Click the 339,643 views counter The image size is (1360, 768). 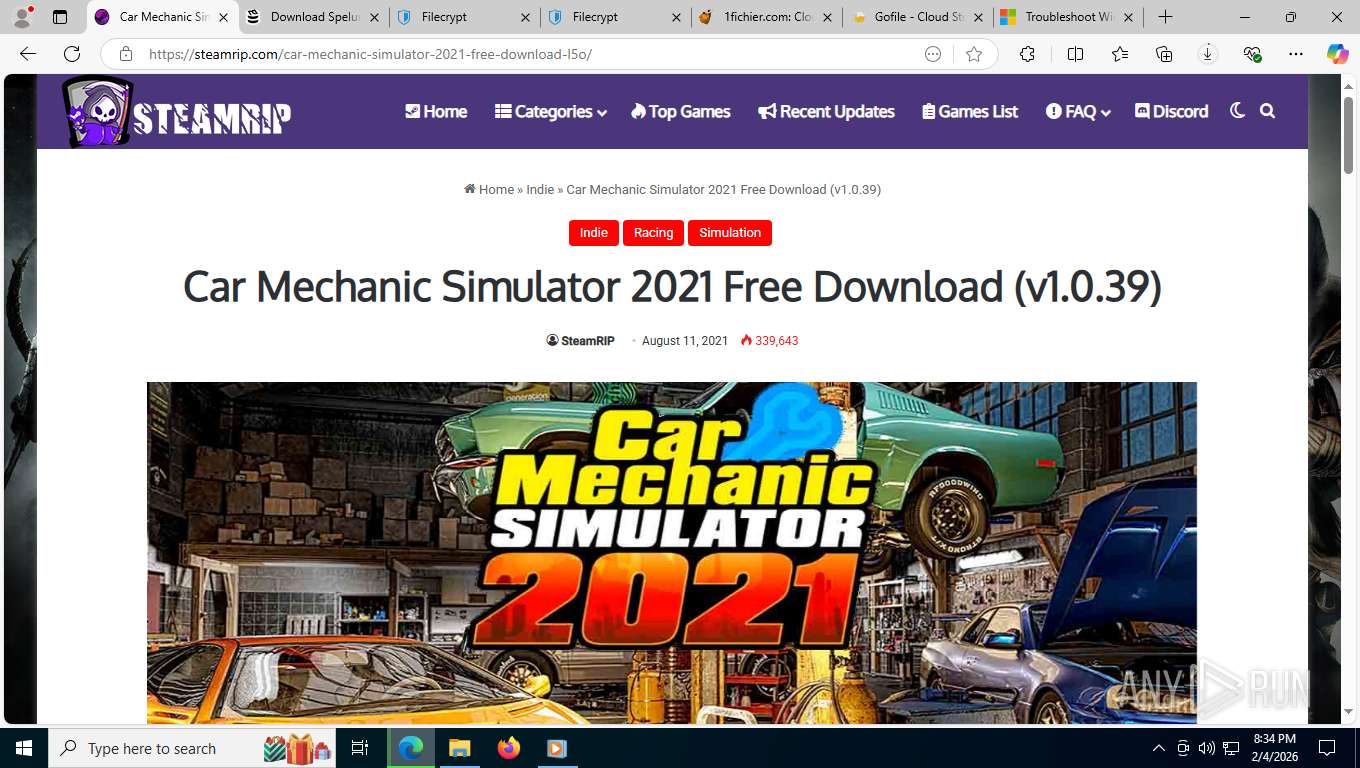(769, 341)
